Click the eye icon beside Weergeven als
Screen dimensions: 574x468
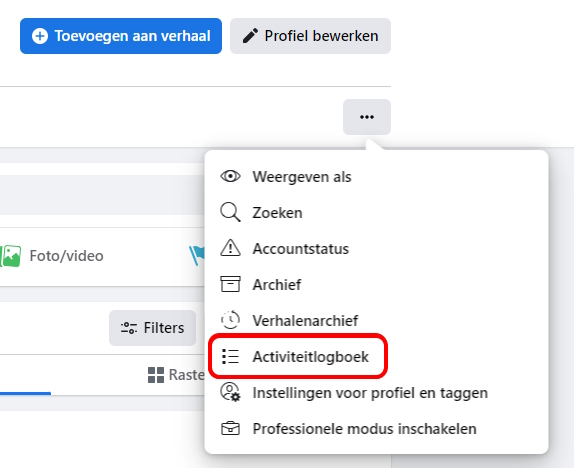click(230, 177)
